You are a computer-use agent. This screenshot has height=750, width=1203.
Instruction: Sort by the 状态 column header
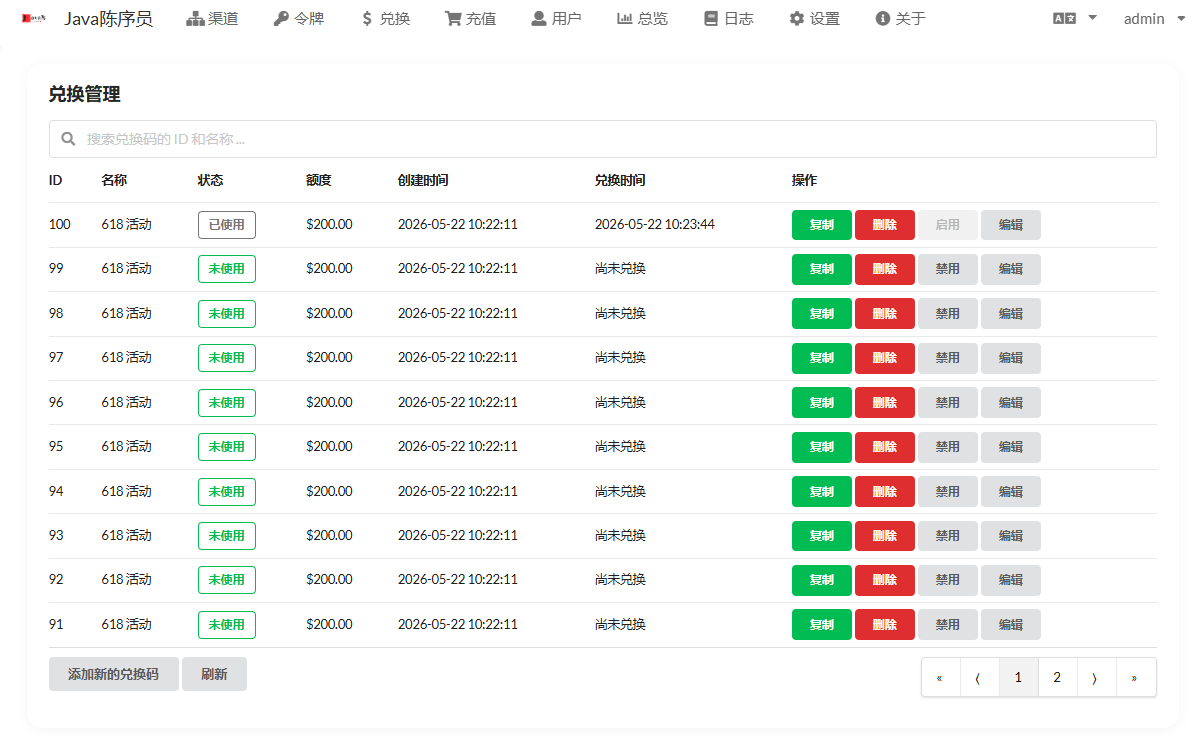(211, 180)
